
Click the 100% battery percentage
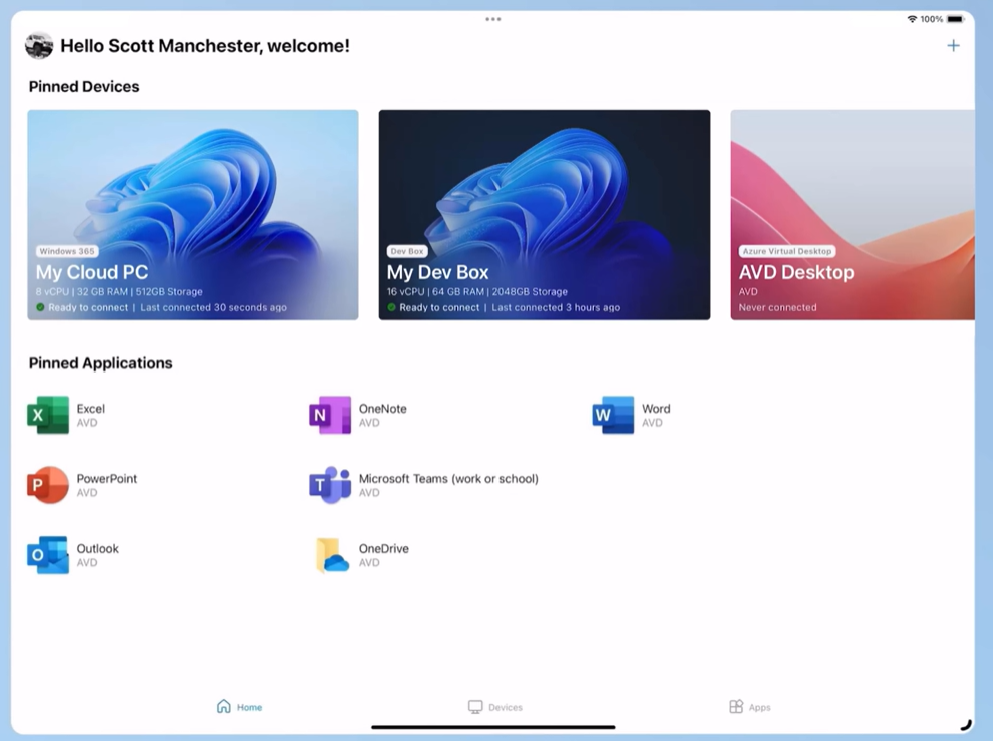[x=932, y=19]
